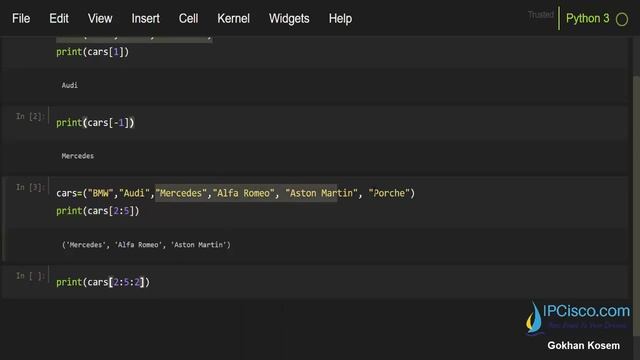Click the In [2] prompt label

(30, 117)
